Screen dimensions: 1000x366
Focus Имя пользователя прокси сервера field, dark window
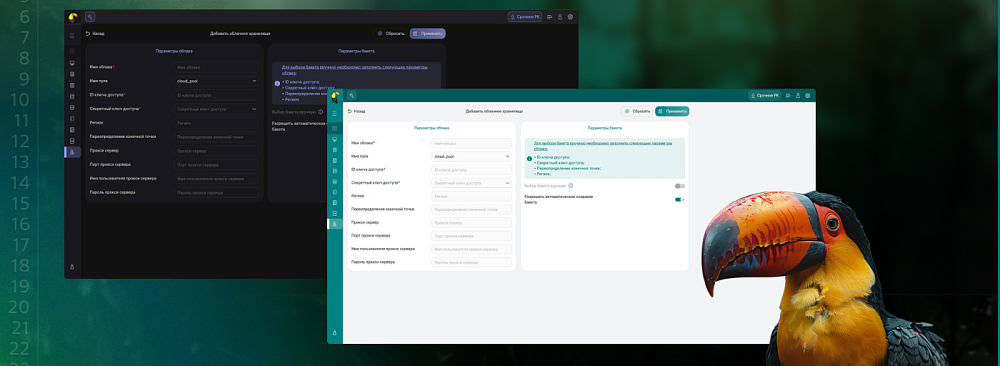(x=216, y=179)
